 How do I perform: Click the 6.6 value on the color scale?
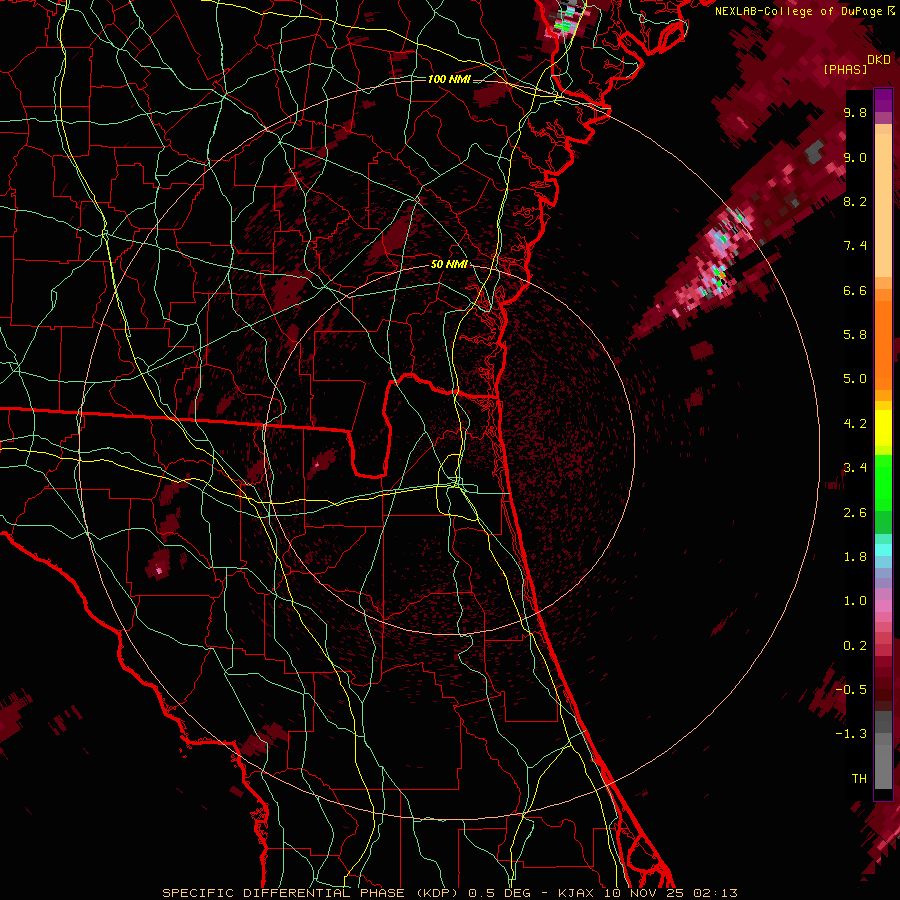[x=855, y=290]
